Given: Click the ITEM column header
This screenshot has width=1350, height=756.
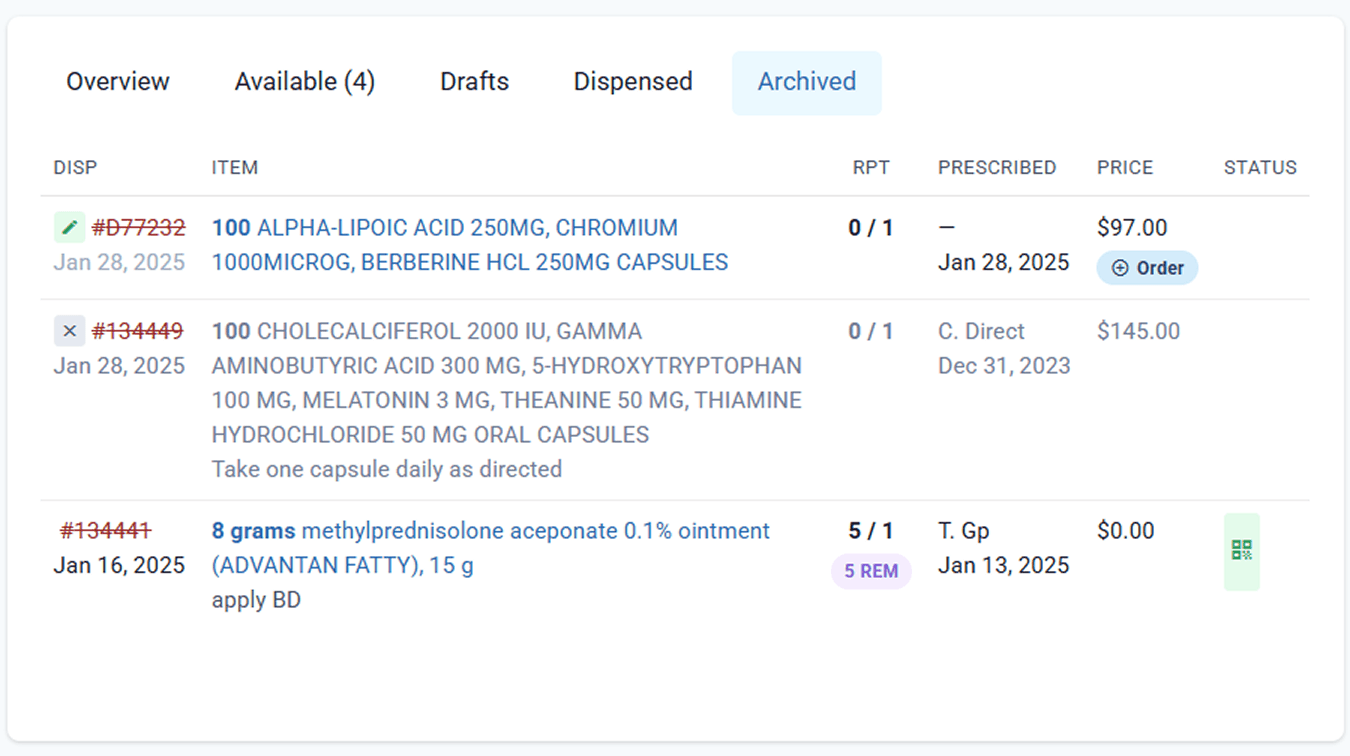Looking at the screenshot, I should pyautogui.click(x=235, y=168).
